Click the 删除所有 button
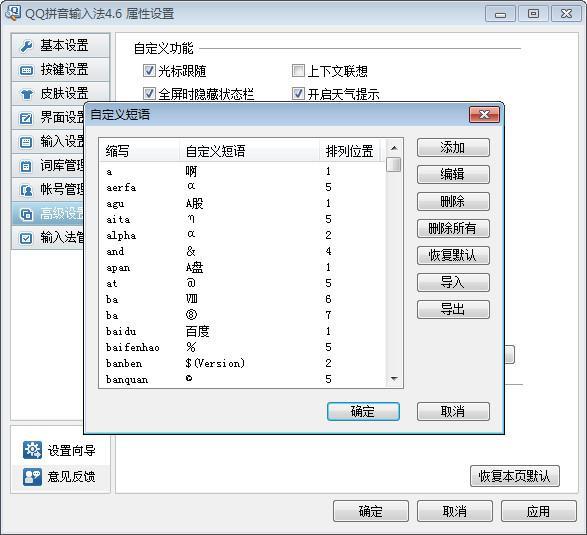 coord(453,228)
